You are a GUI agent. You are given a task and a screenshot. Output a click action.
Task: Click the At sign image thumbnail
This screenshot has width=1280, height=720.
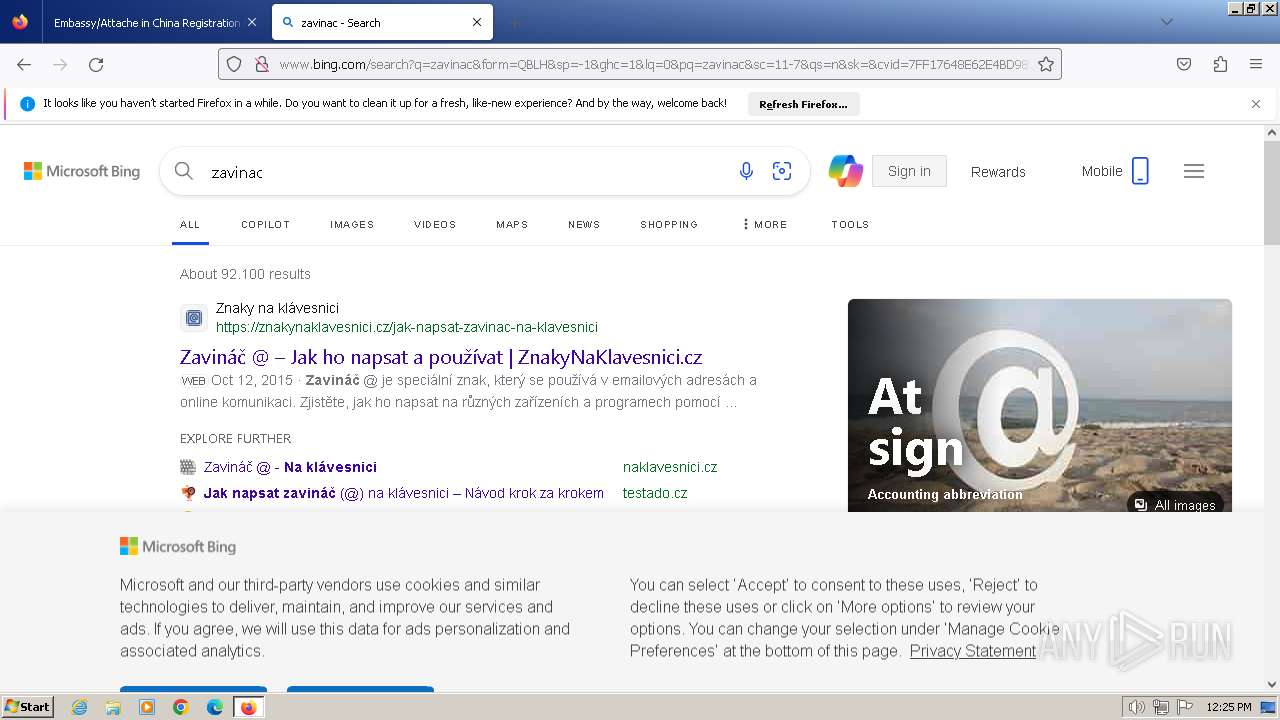tap(1040, 405)
